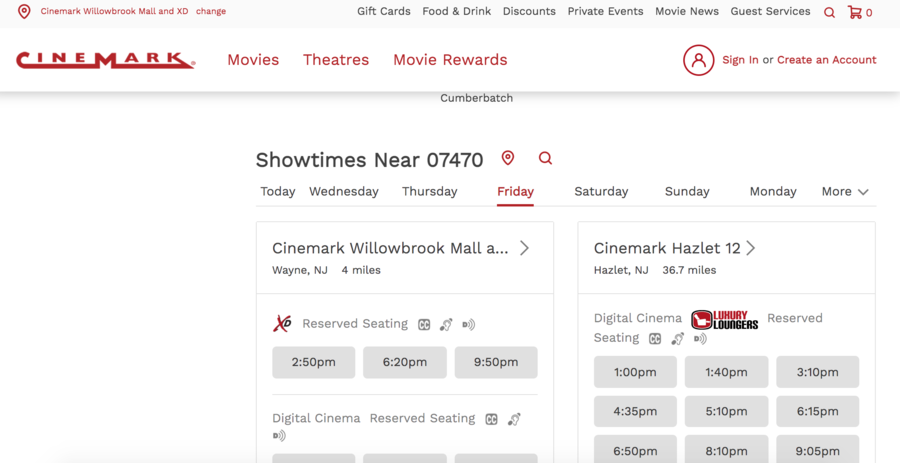Select the Friday tab
Viewport: 900px width, 463px height.
click(x=515, y=192)
